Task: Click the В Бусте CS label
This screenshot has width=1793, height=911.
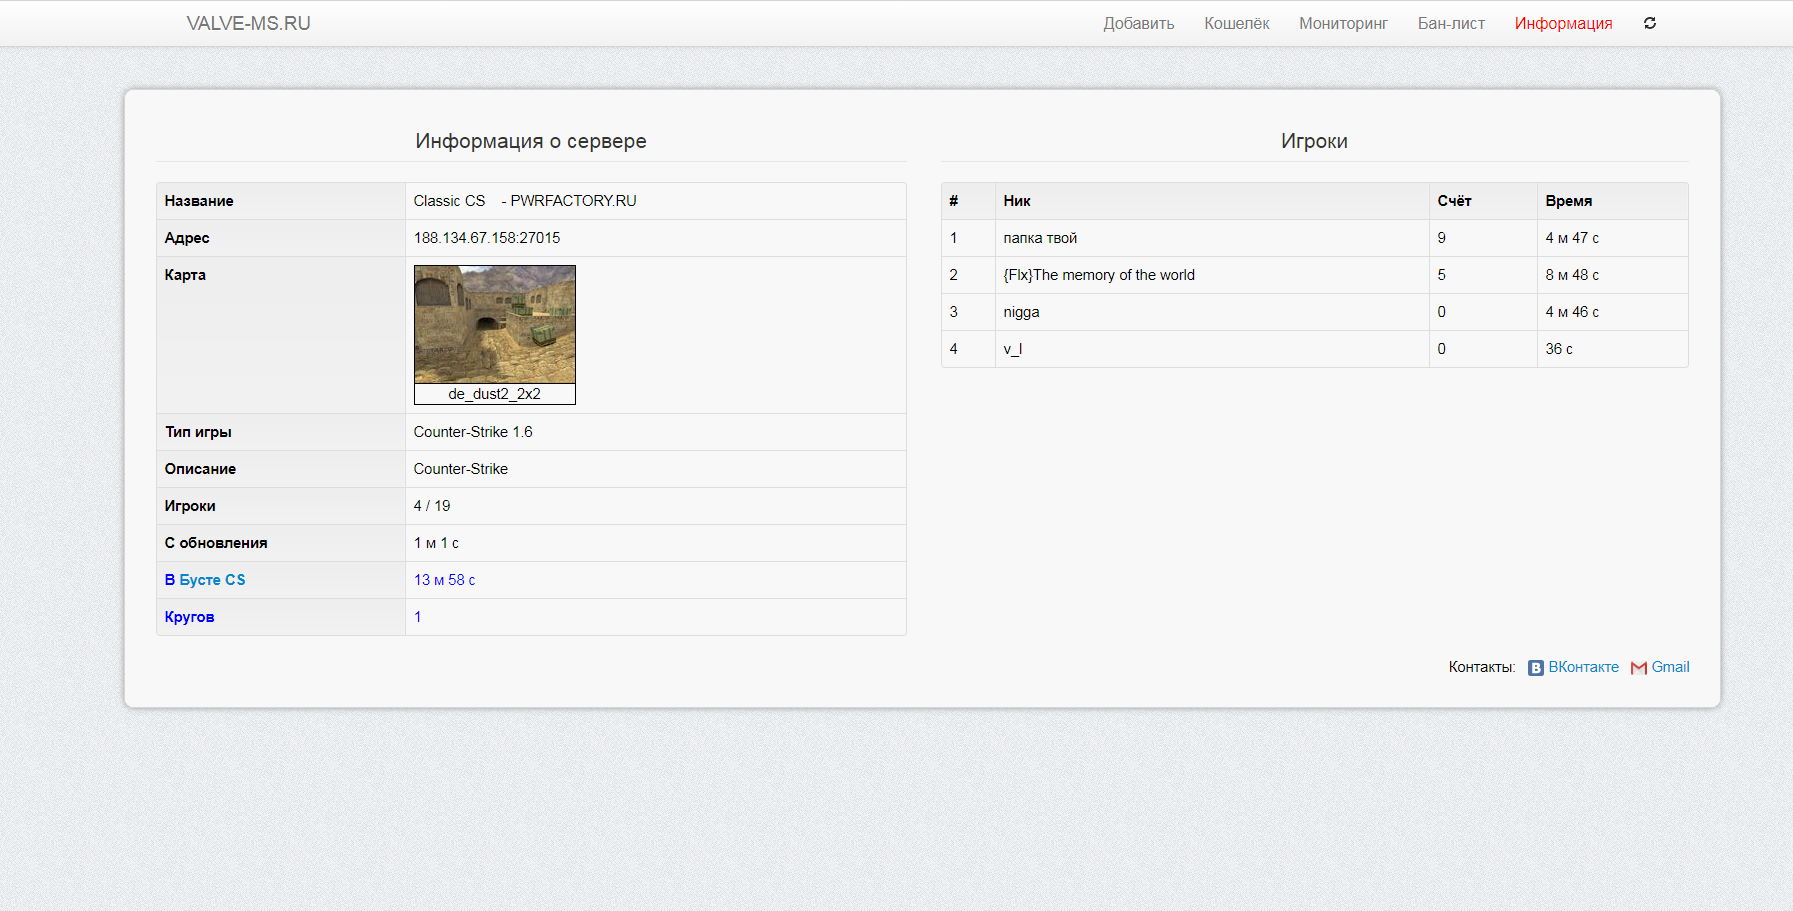Action: [205, 580]
